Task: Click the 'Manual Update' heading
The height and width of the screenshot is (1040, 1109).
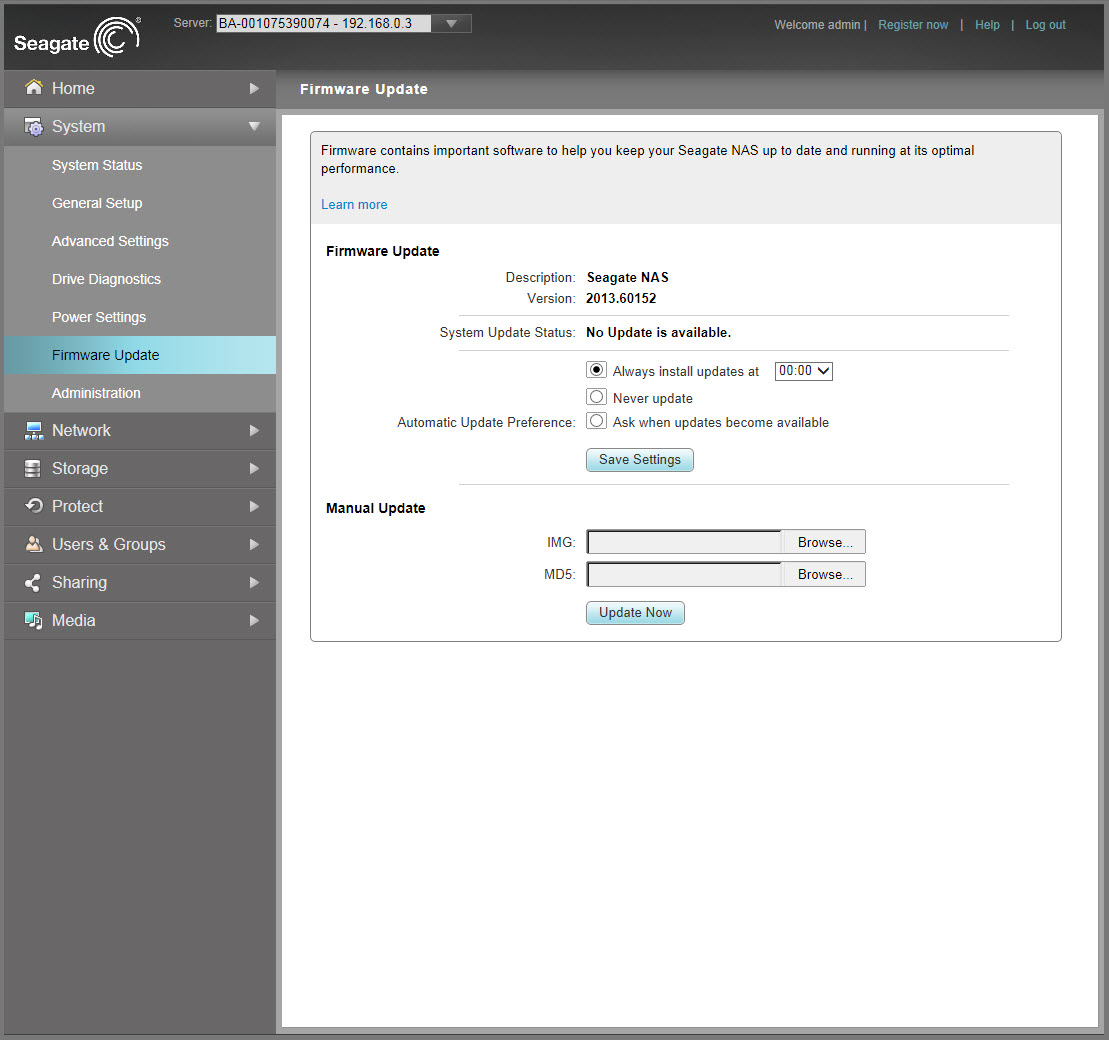Action: [x=376, y=508]
